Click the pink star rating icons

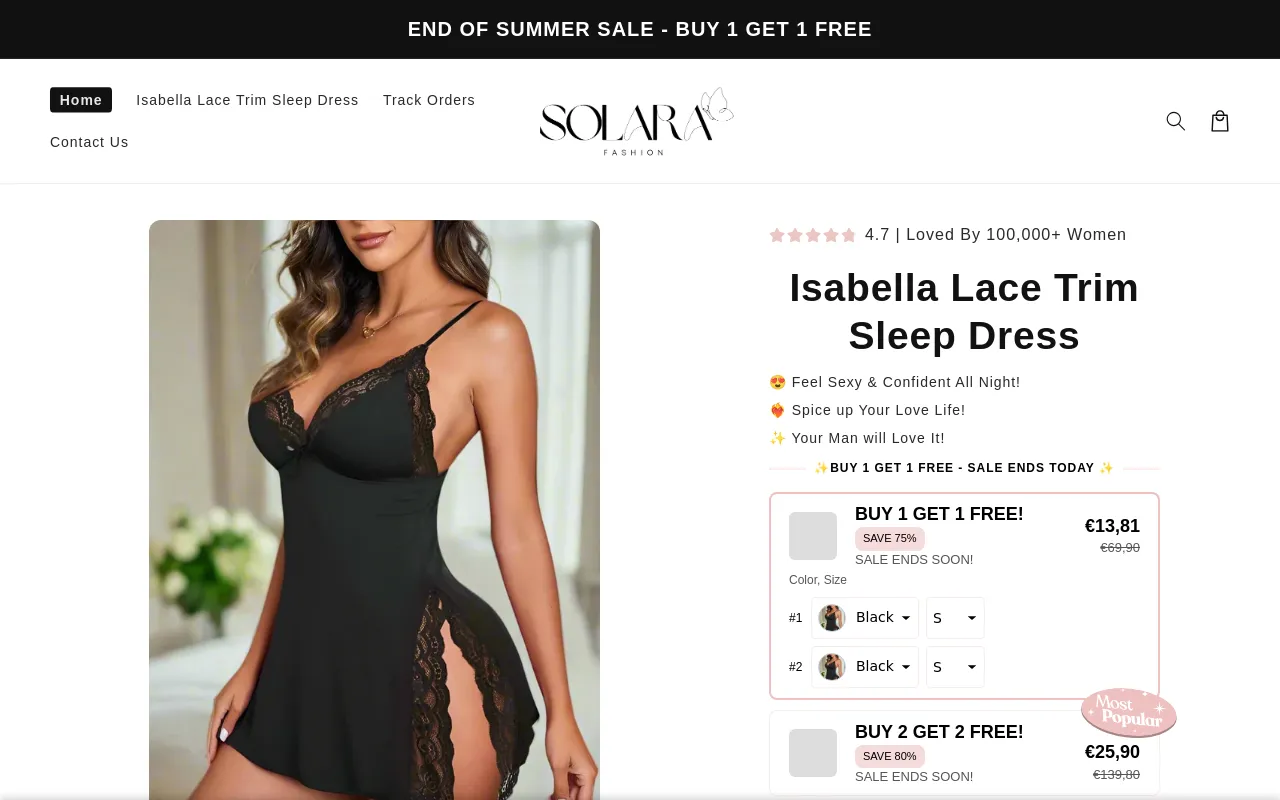click(813, 235)
